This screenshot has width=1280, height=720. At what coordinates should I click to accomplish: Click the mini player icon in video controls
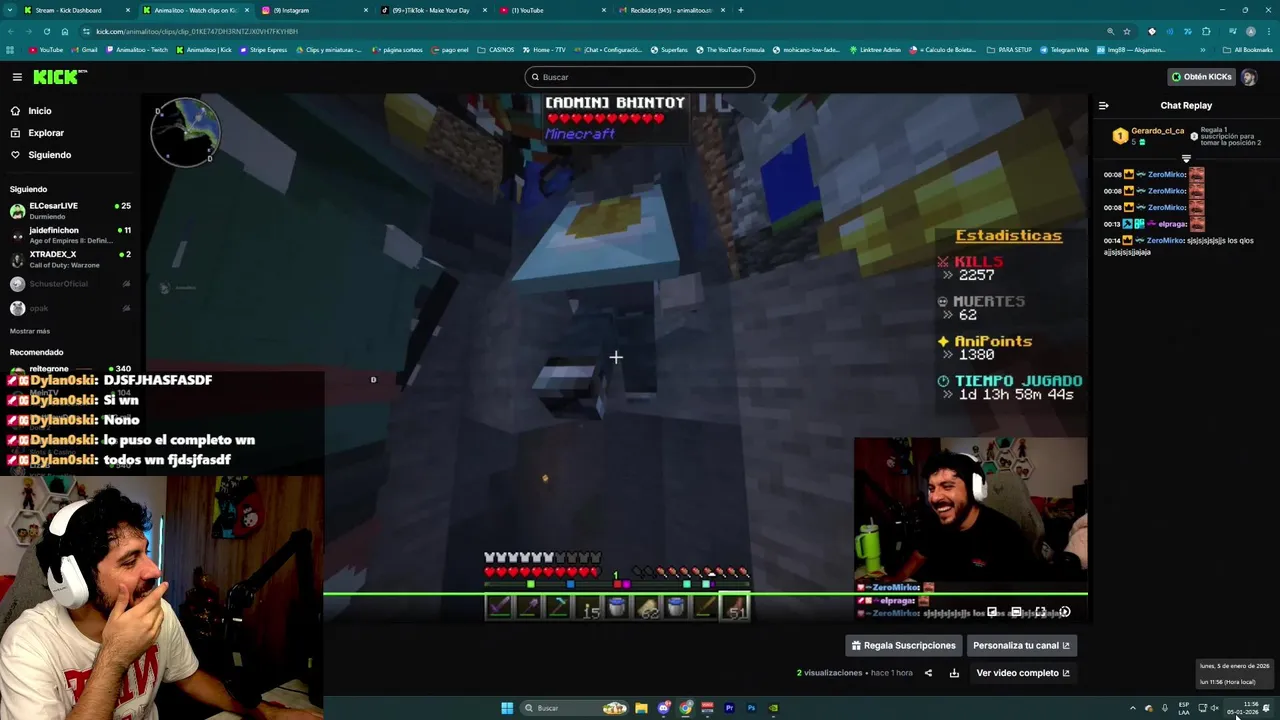[x=992, y=612]
